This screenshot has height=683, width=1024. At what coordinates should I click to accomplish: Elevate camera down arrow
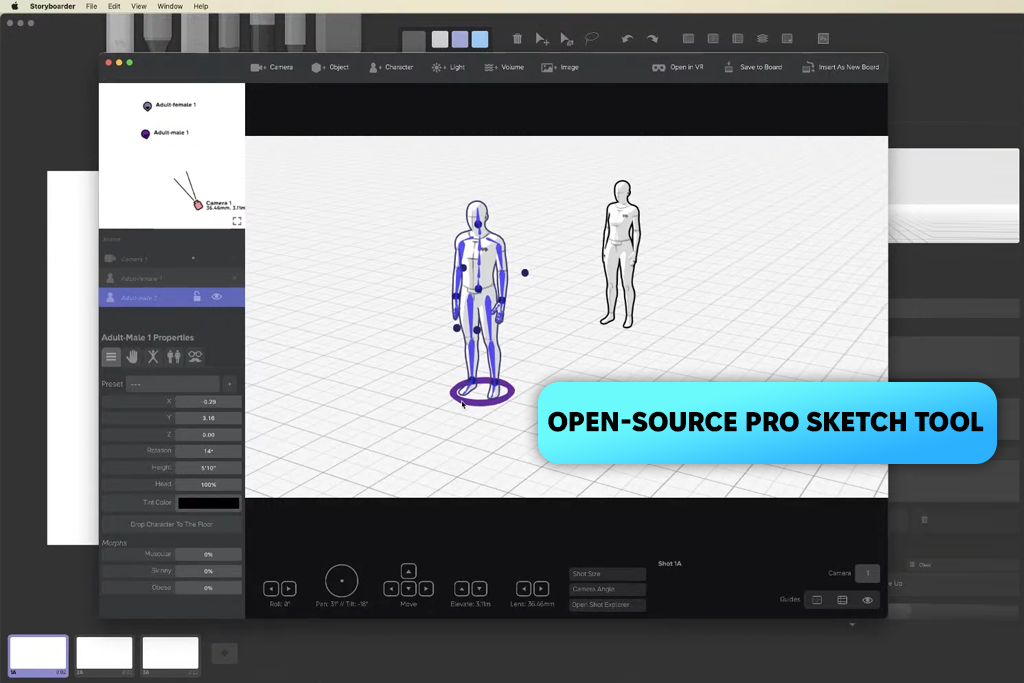[479, 588]
